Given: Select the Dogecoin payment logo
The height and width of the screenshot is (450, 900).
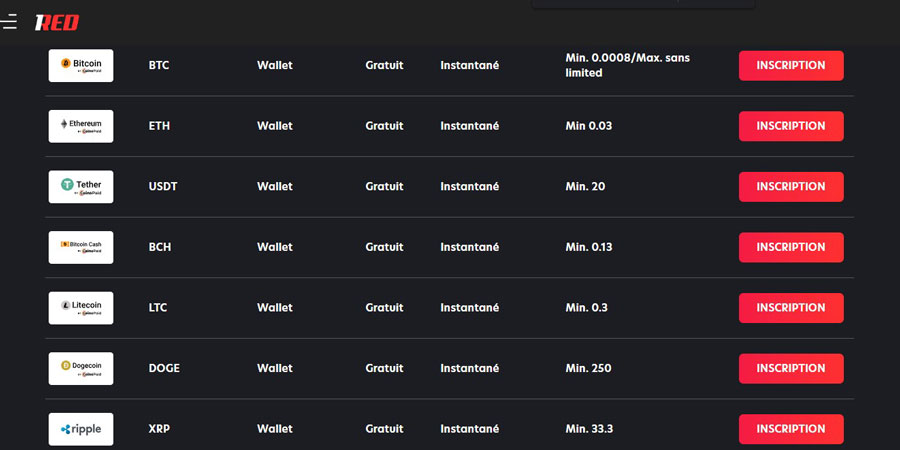Looking at the screenshot, I should 81,368.
